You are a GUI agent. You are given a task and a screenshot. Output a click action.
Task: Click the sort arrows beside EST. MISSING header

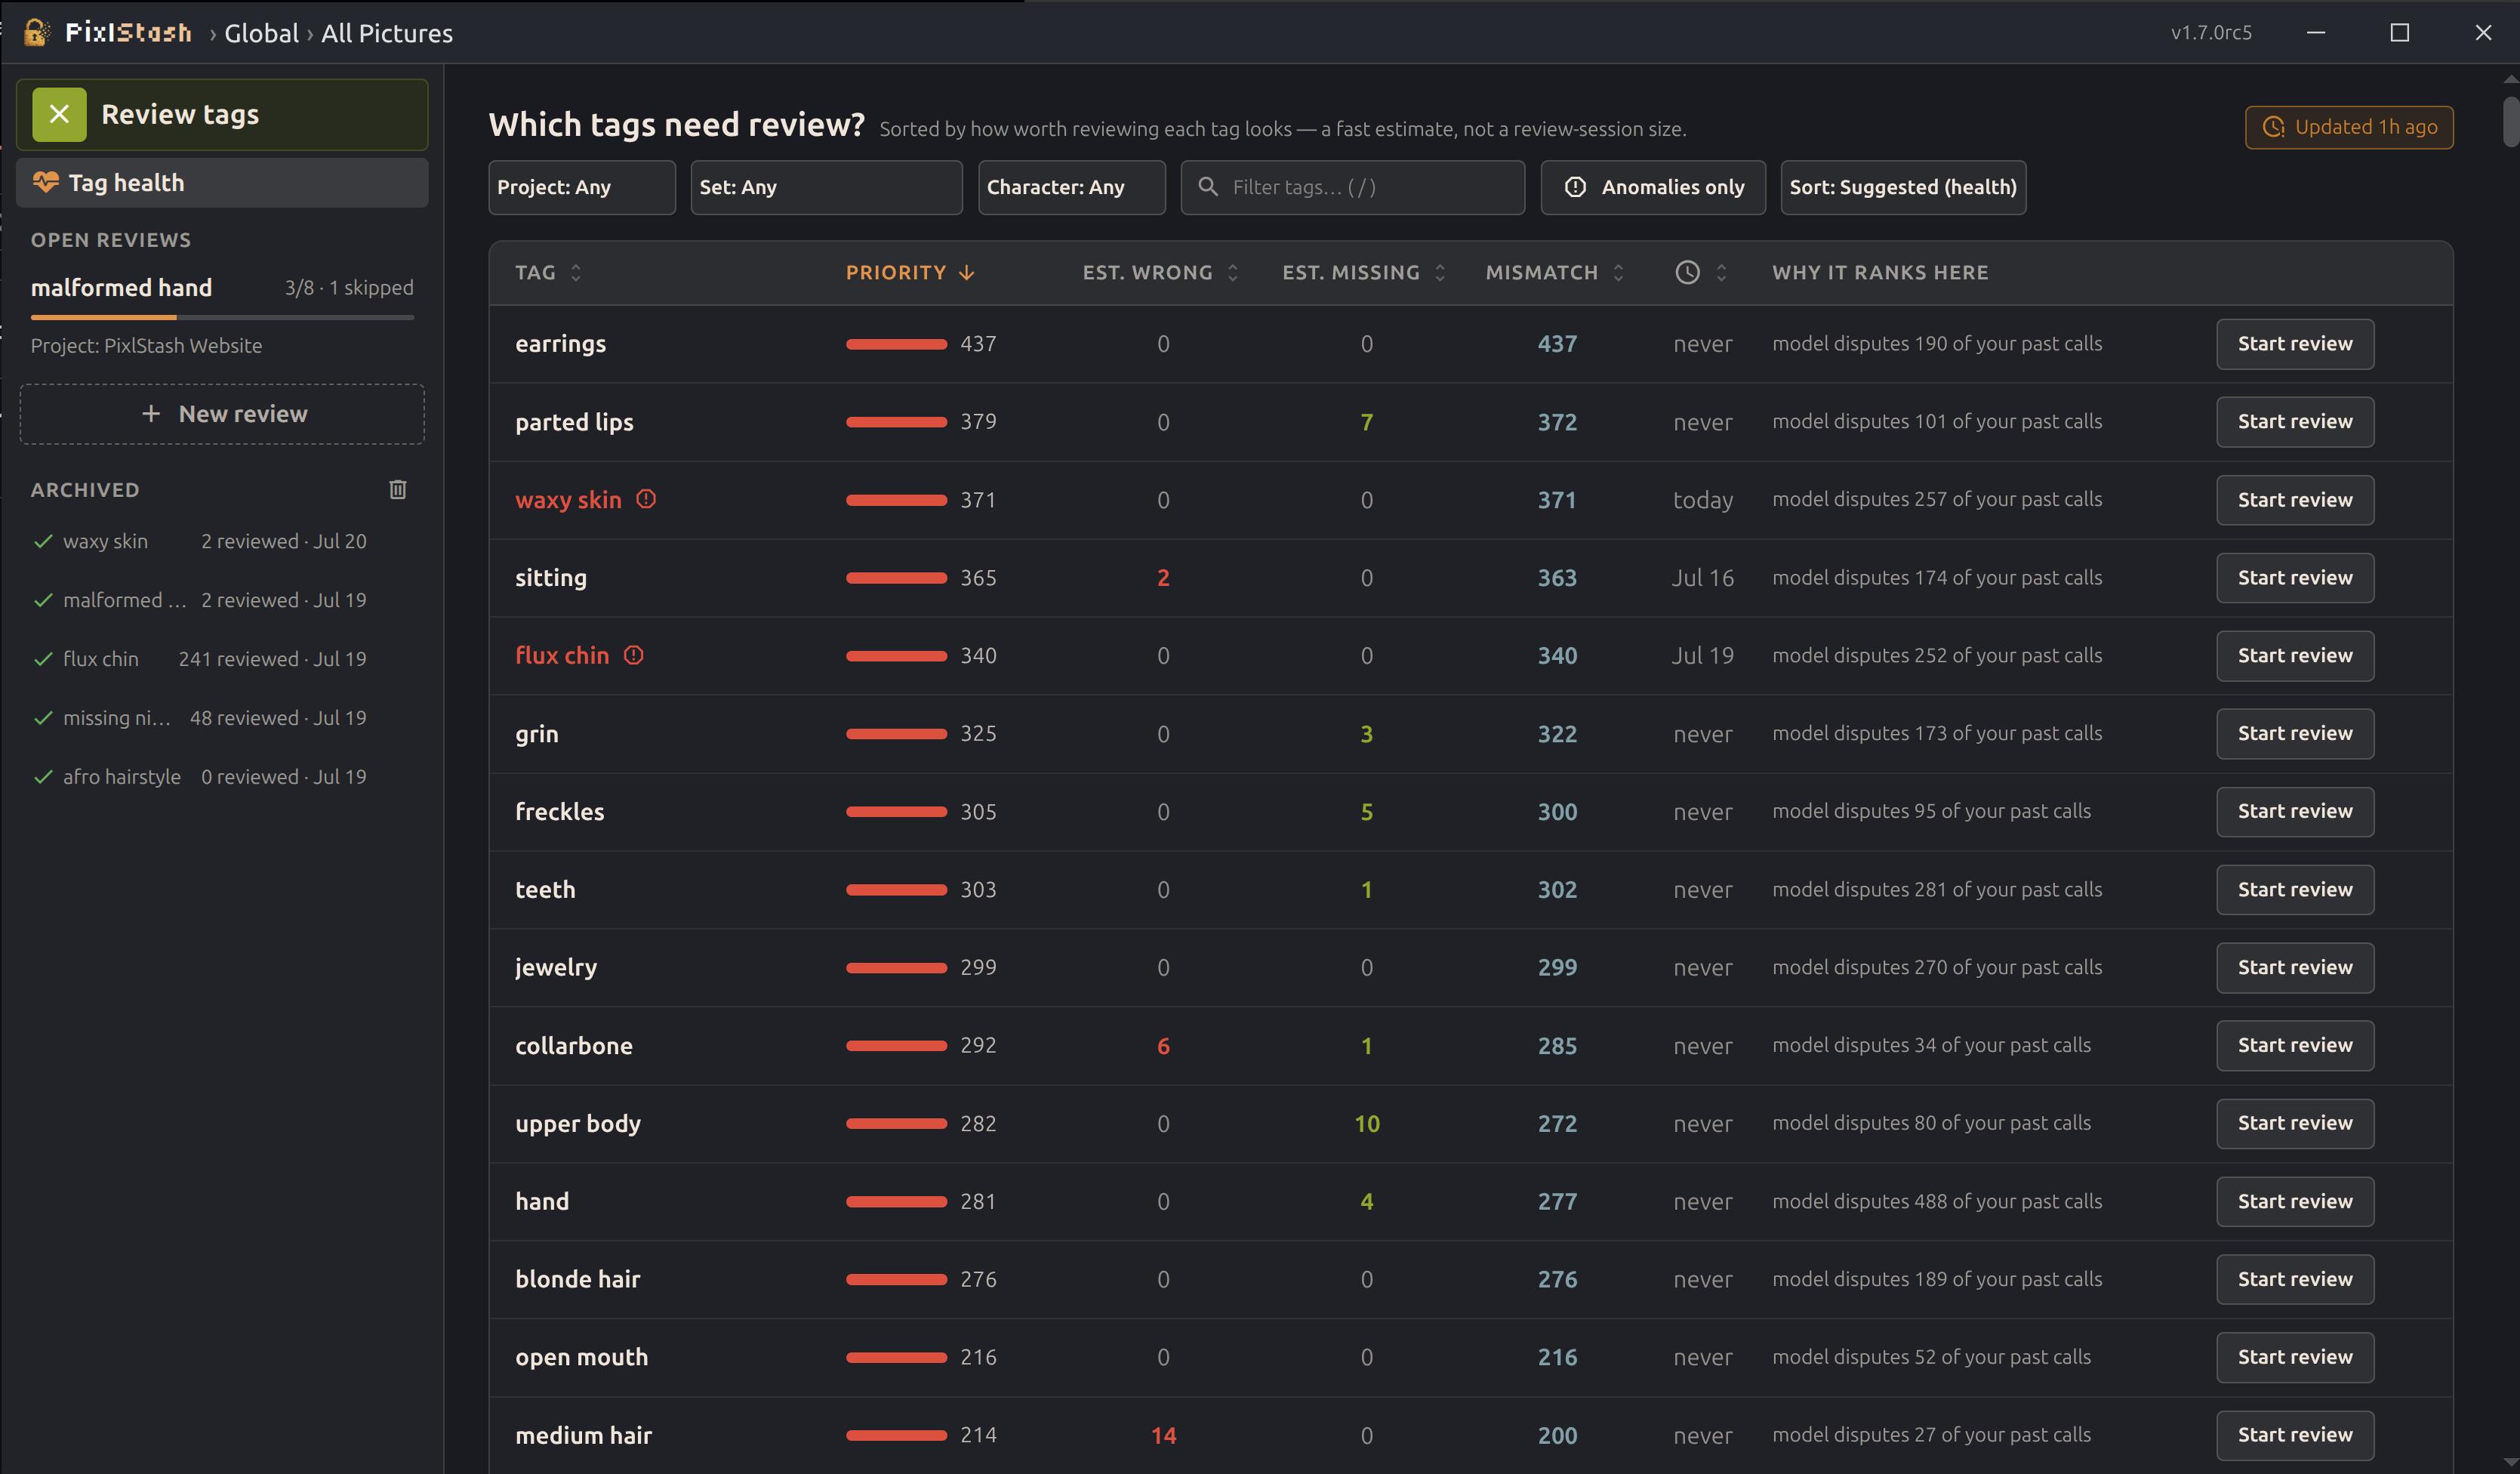pos(1440,272)
